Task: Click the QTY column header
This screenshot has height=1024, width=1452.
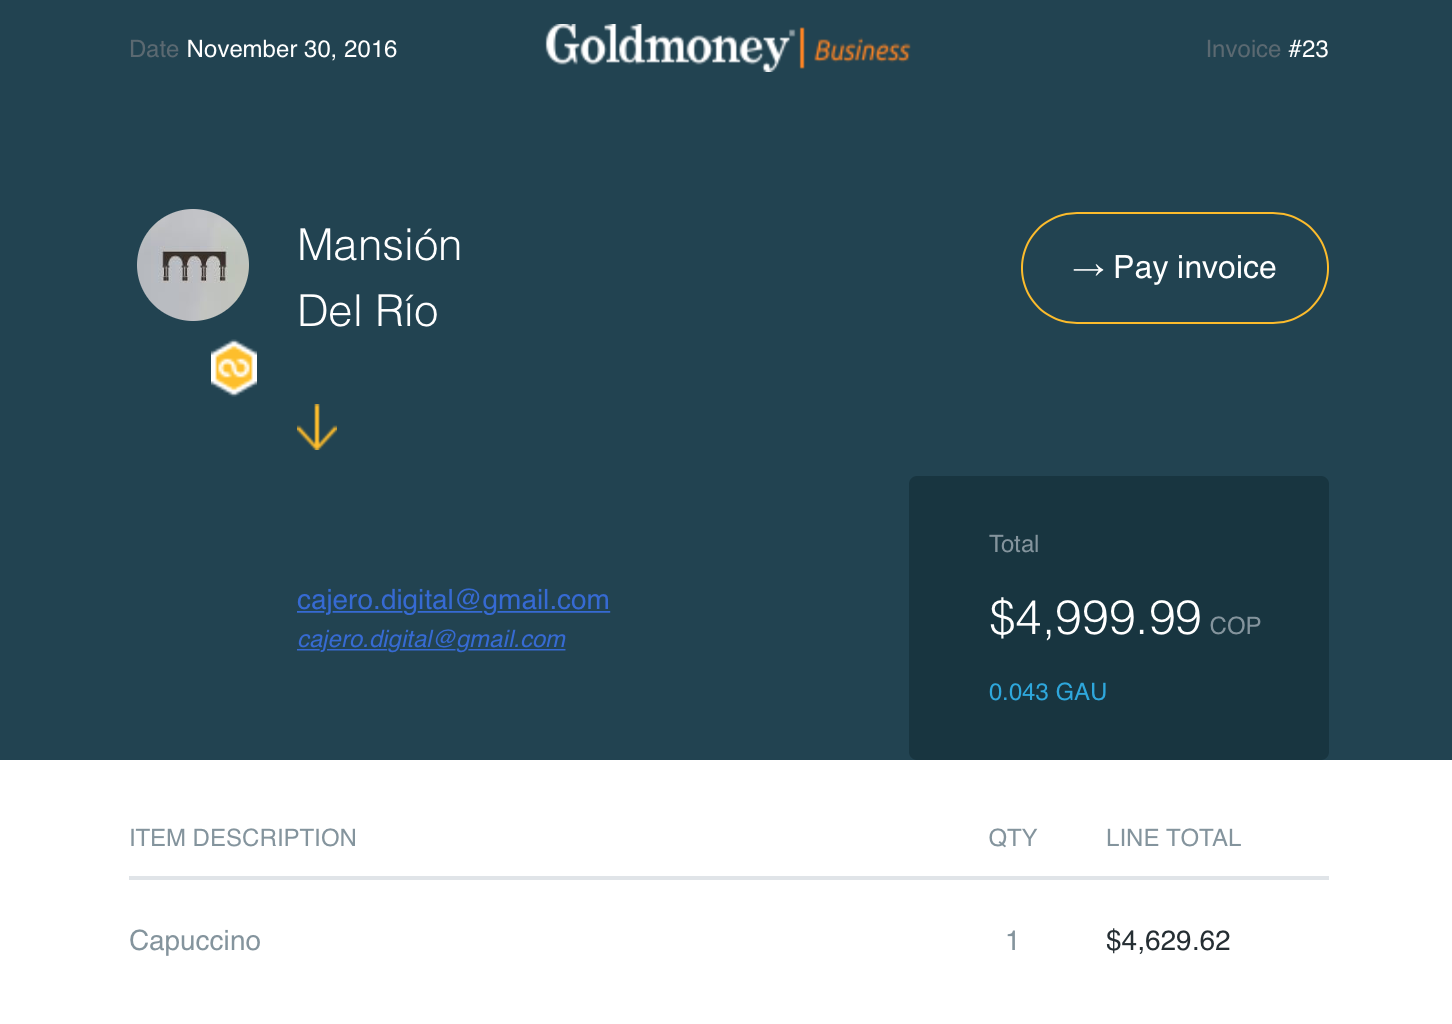Action: tap(1013, 838)
